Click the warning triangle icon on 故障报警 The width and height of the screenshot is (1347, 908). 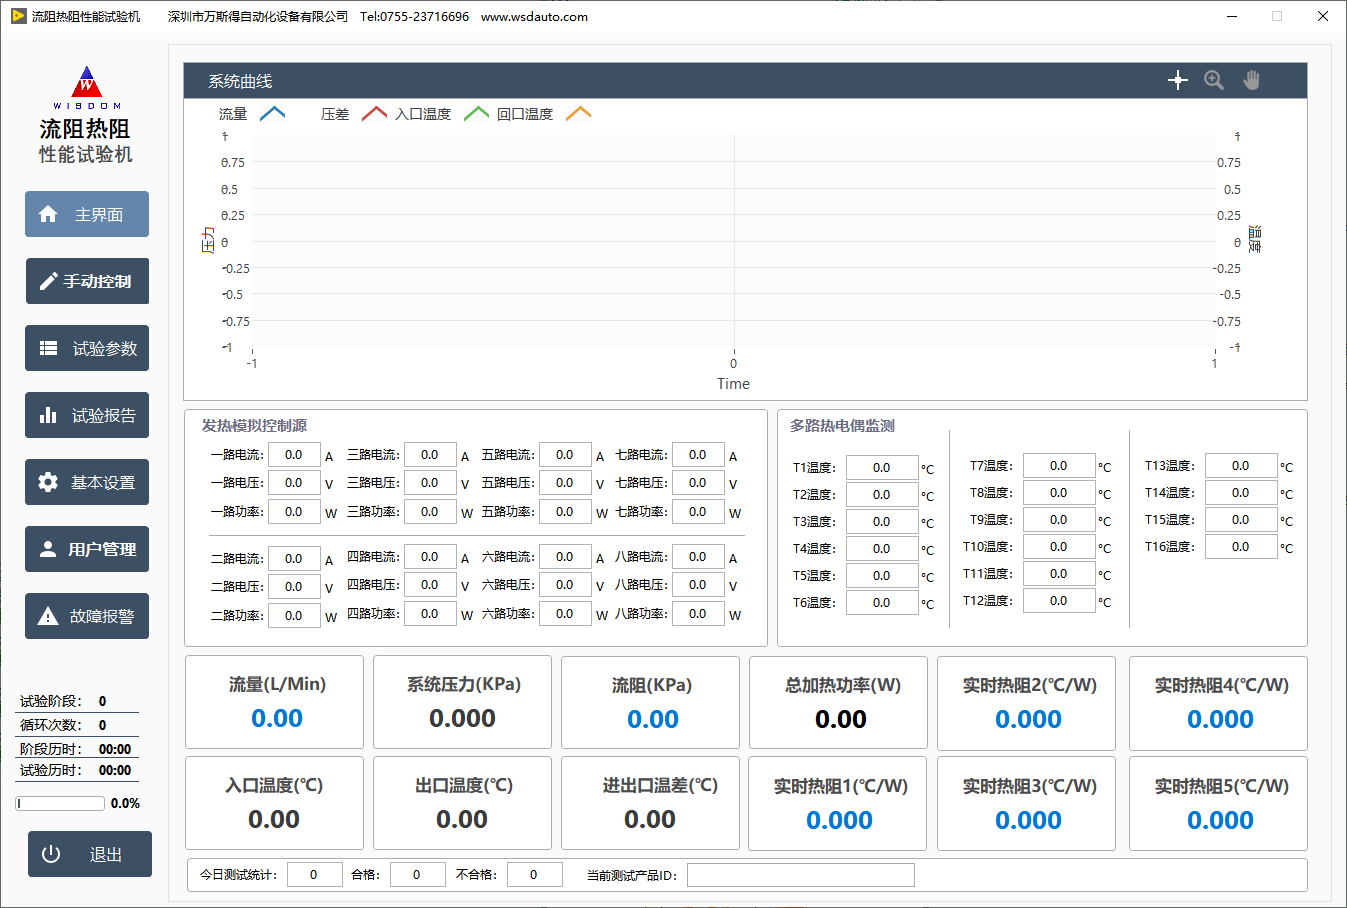pyautogui.click(x=48, y=616)
